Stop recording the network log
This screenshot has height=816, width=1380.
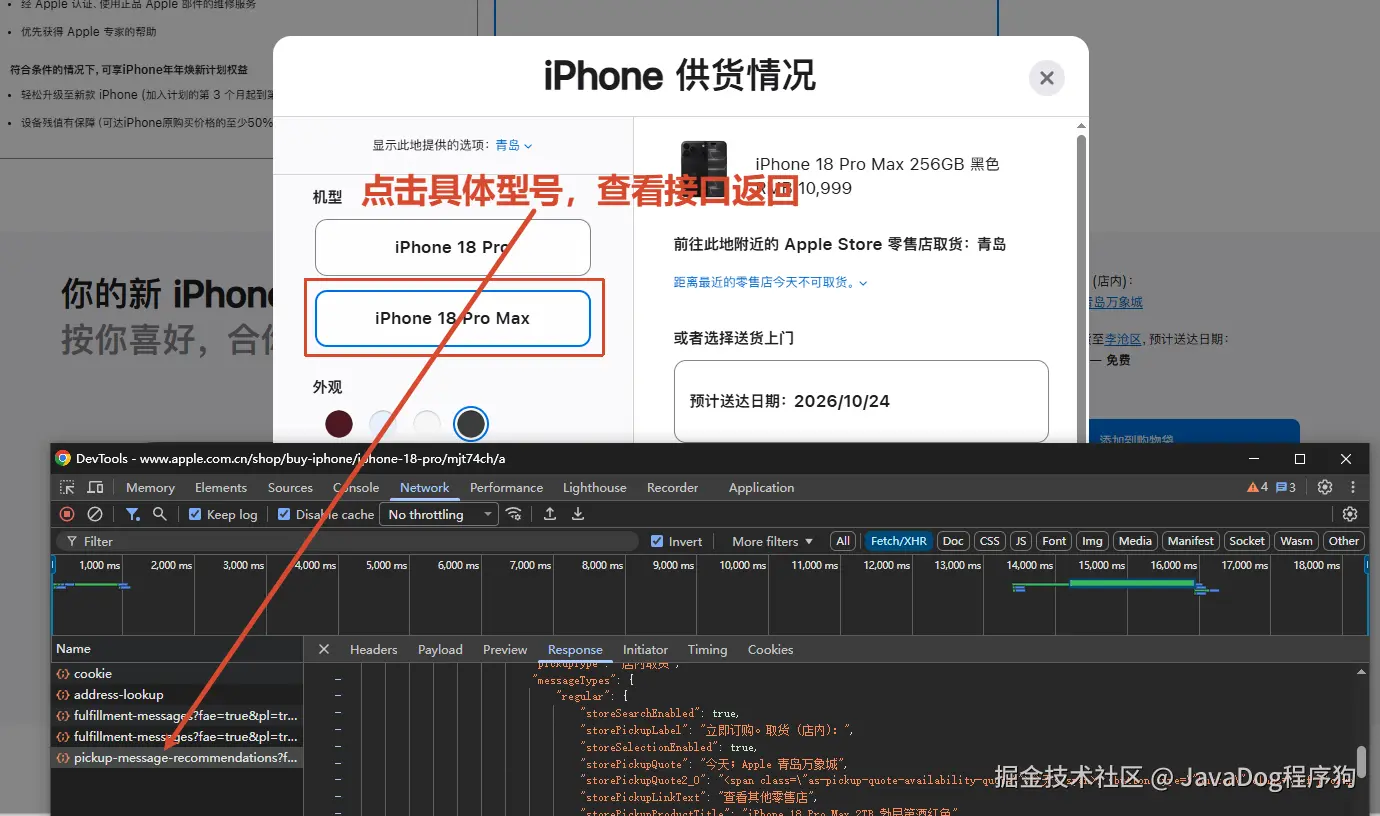[67, 514]
